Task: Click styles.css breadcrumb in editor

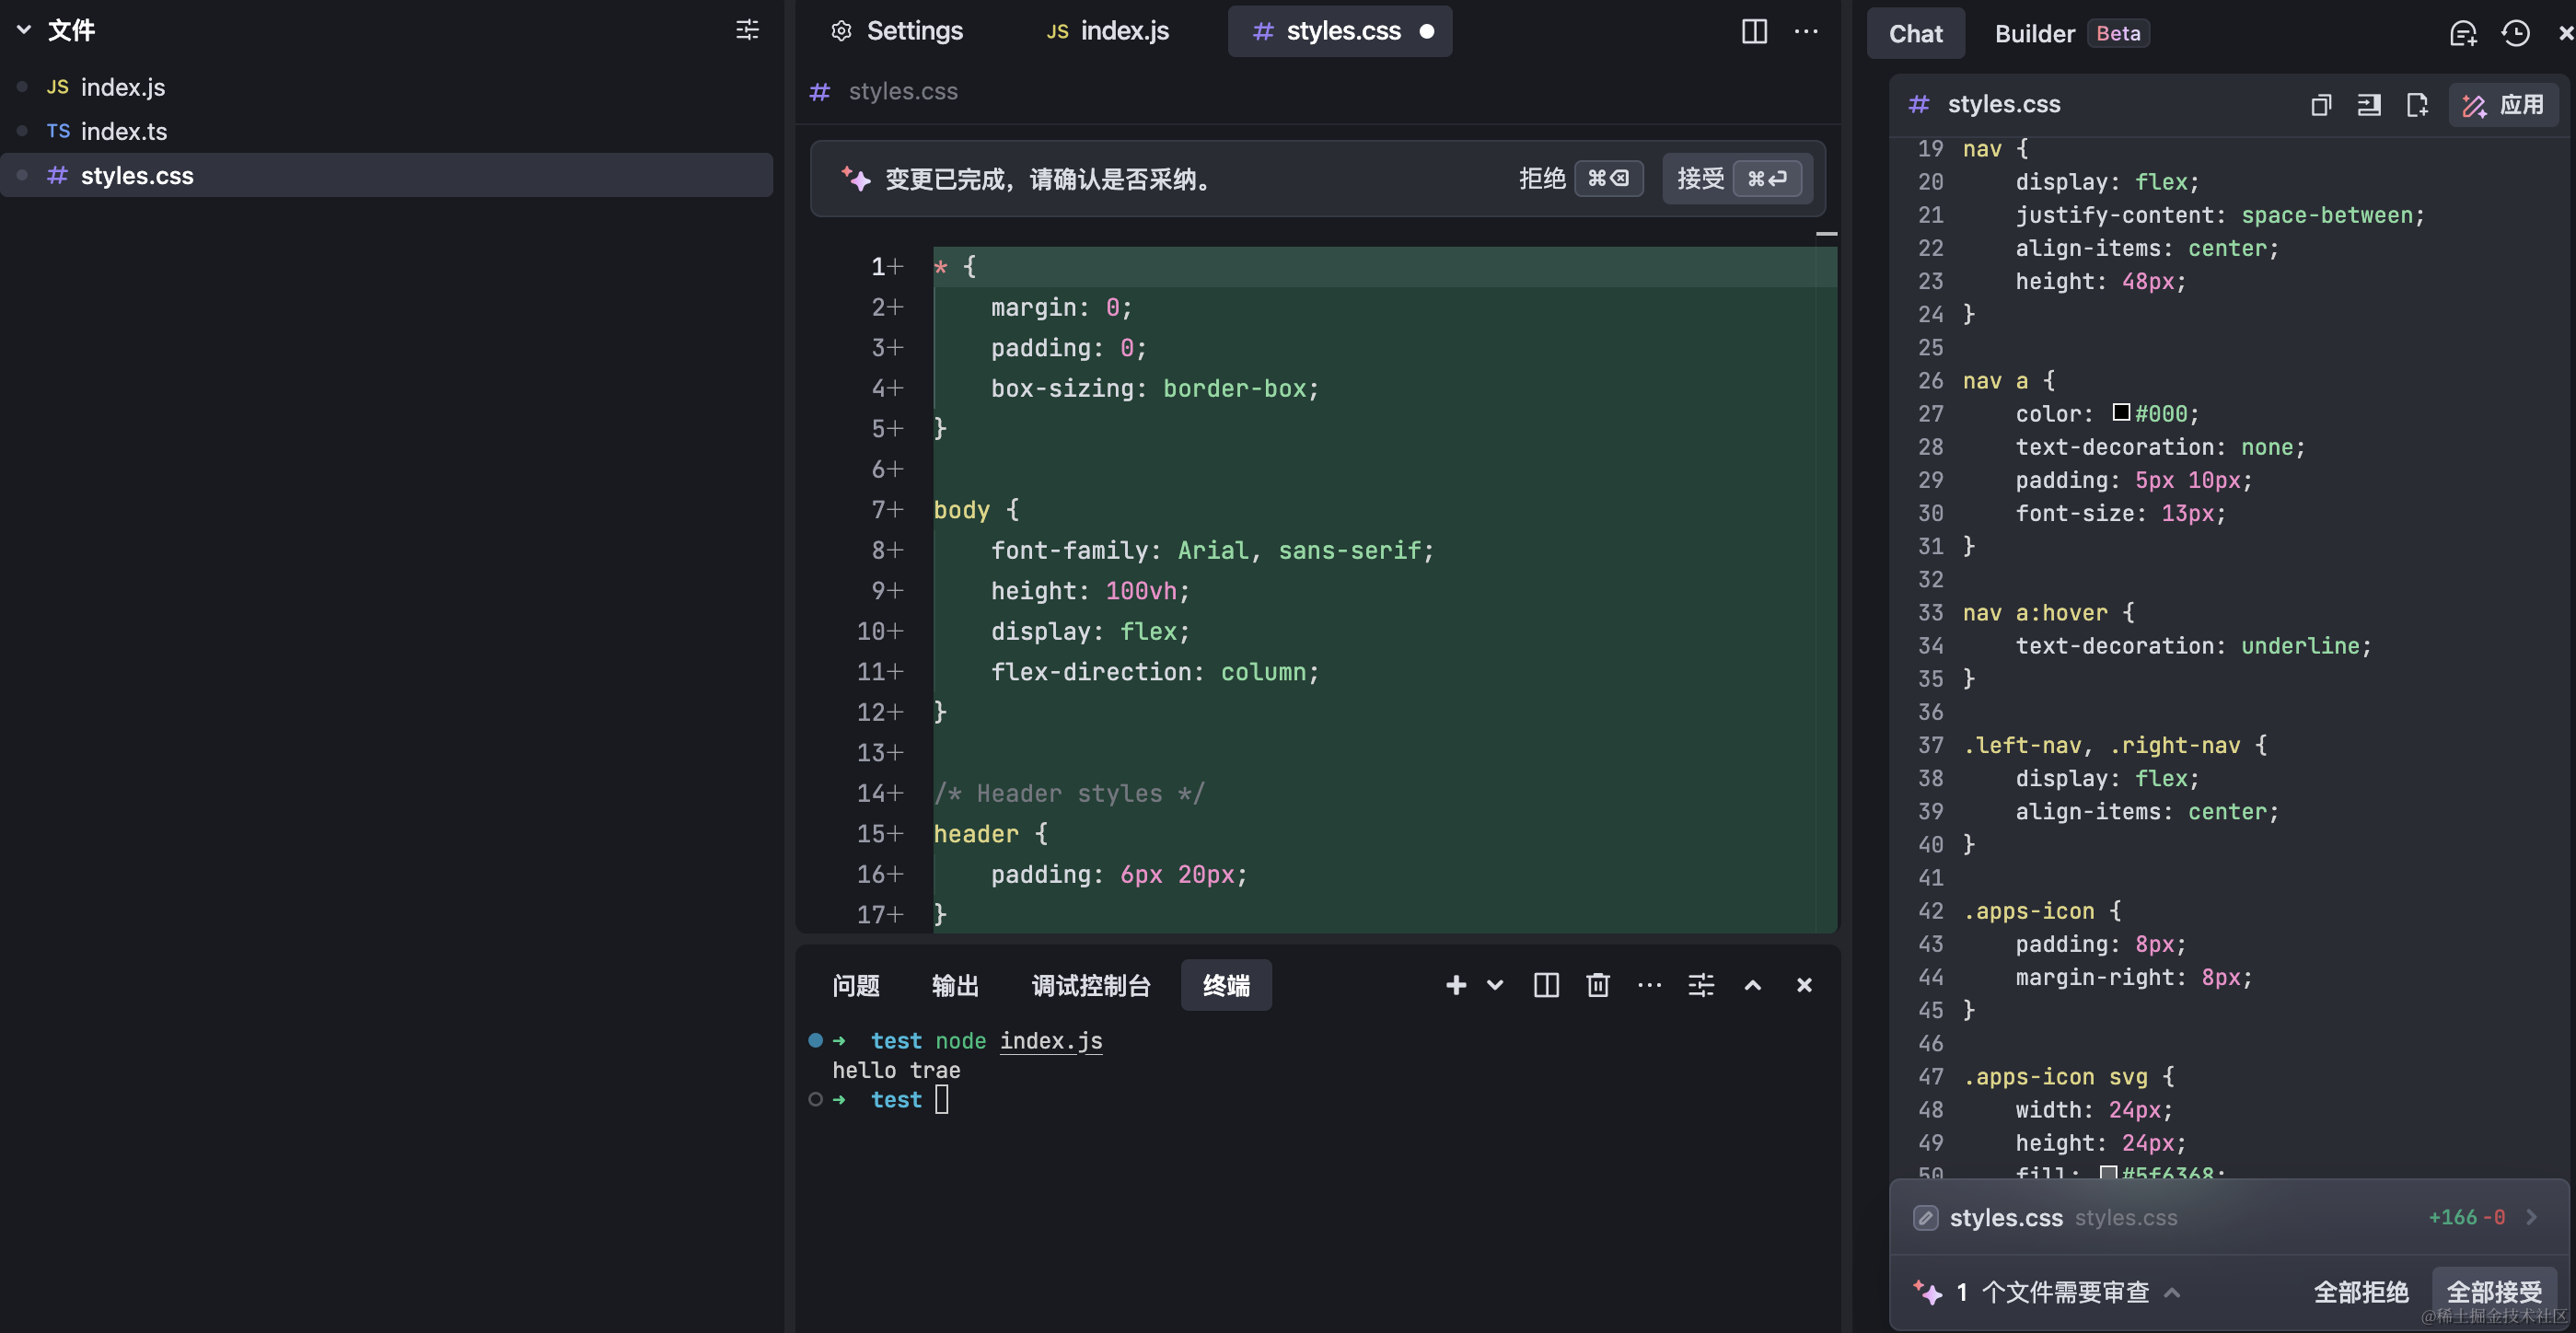Action: [x=902, y=91]
